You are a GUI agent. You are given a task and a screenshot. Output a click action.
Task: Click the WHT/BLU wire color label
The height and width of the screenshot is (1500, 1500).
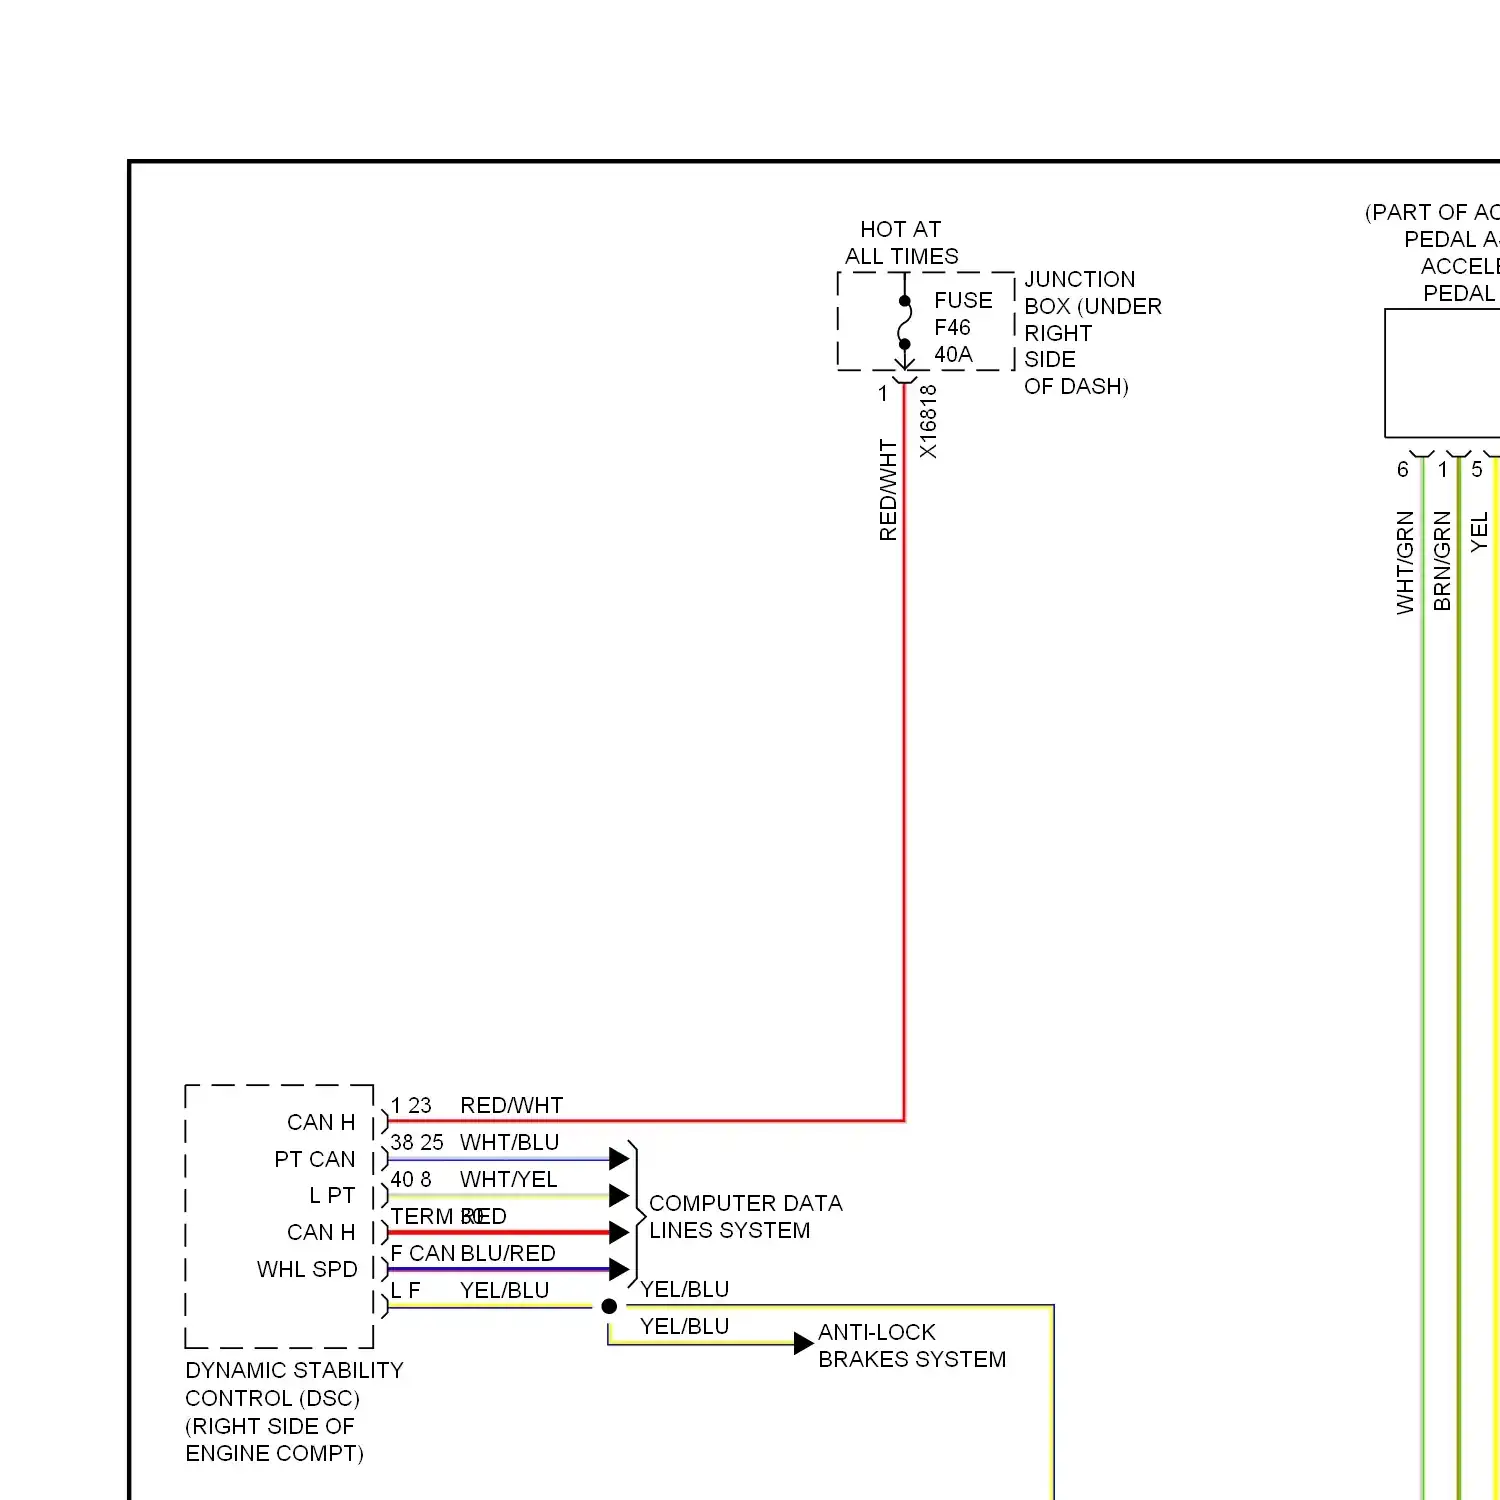[509, 1142]
